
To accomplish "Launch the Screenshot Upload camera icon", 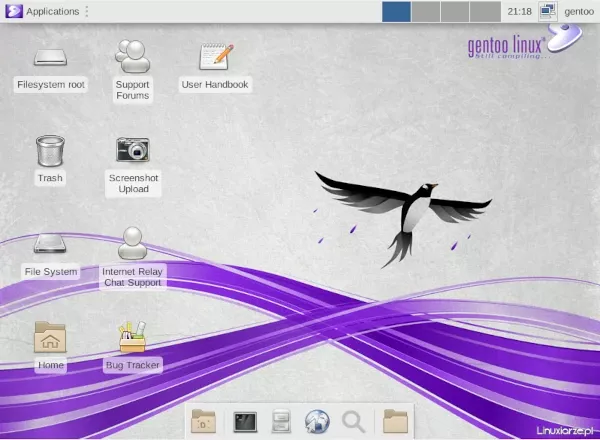I will 132,150.
